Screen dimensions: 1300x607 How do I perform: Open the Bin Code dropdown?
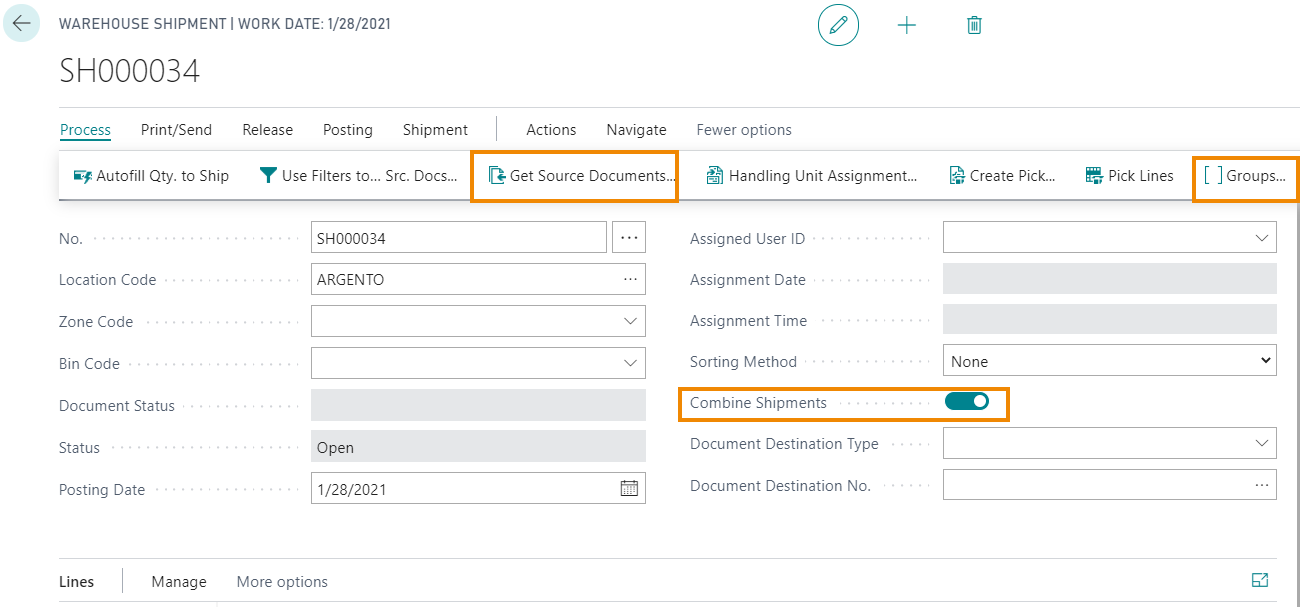pyautogui.click(x=630, y=363)
